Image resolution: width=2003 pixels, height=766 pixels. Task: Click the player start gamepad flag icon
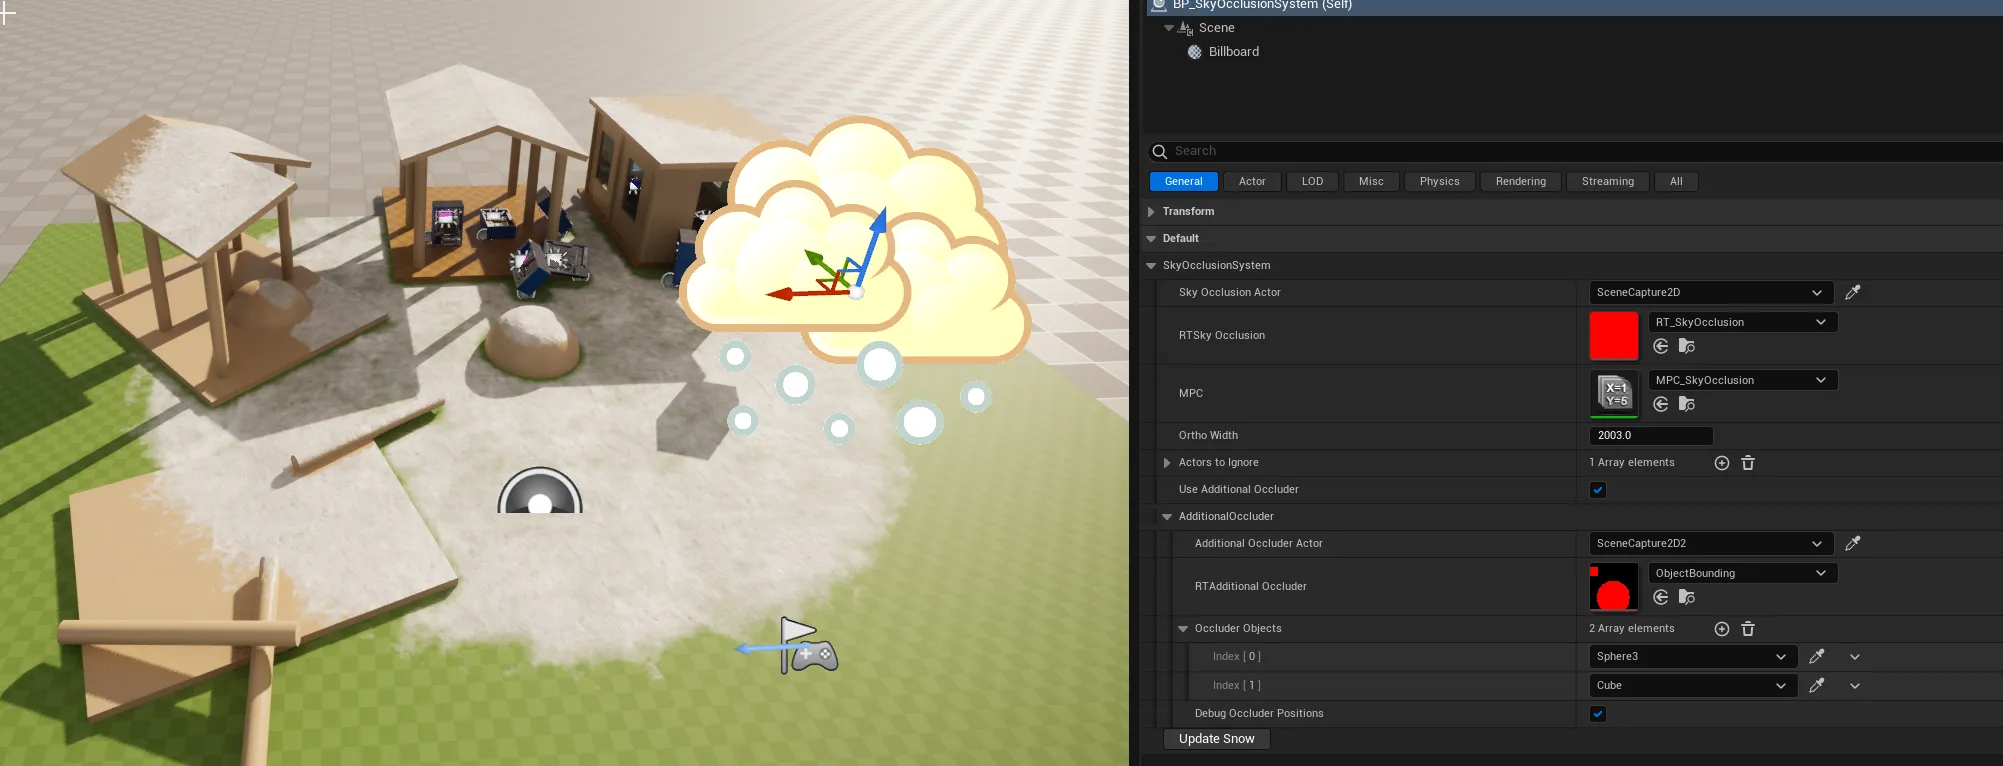808,646
